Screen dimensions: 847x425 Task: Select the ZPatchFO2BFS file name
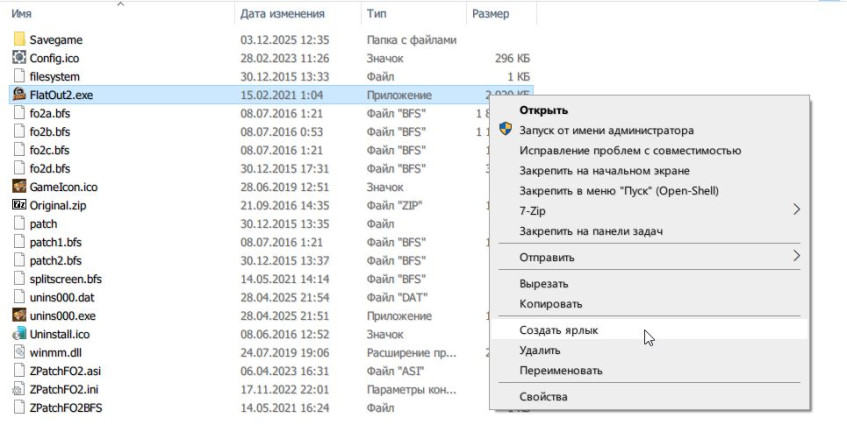66,408
